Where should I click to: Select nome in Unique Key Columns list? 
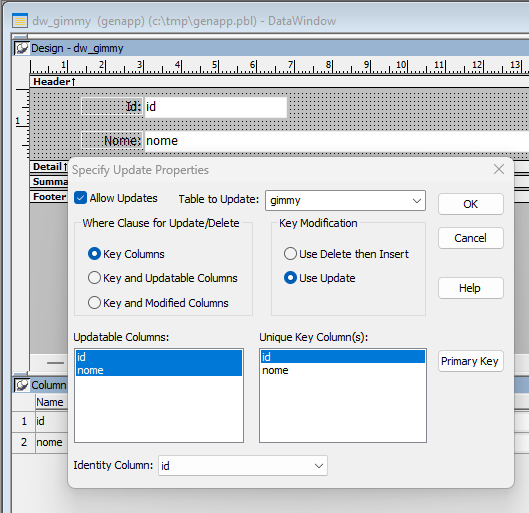[342, 370]
